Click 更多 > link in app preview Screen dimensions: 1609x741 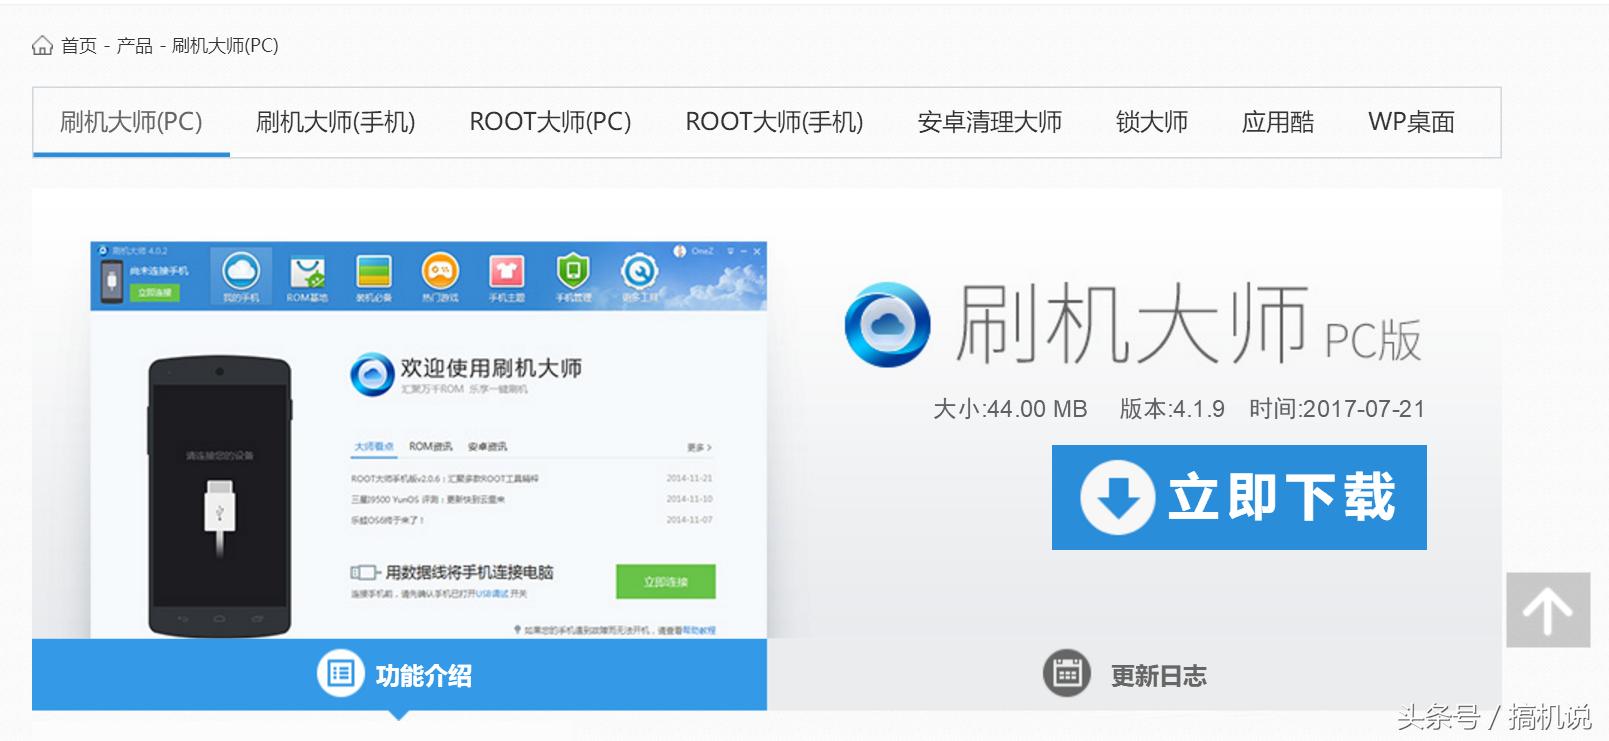point(699,447)
